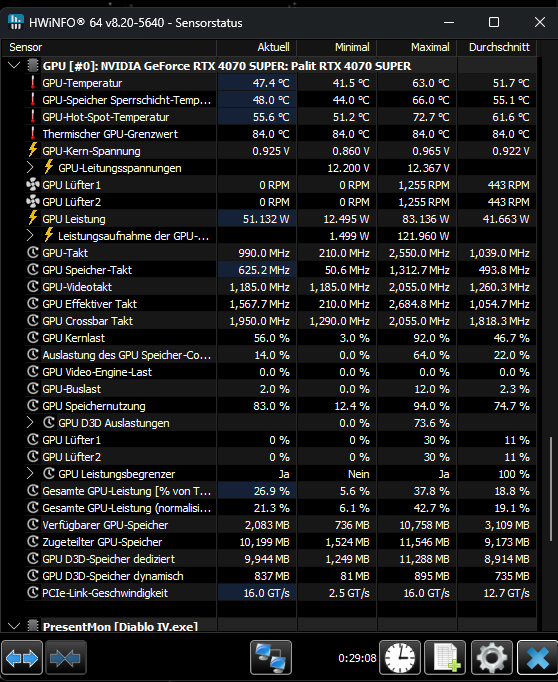Click the clock icon beside GPU-Buslast
The height and width of the screenshot is (682, 558).
[x=33, y=388]
